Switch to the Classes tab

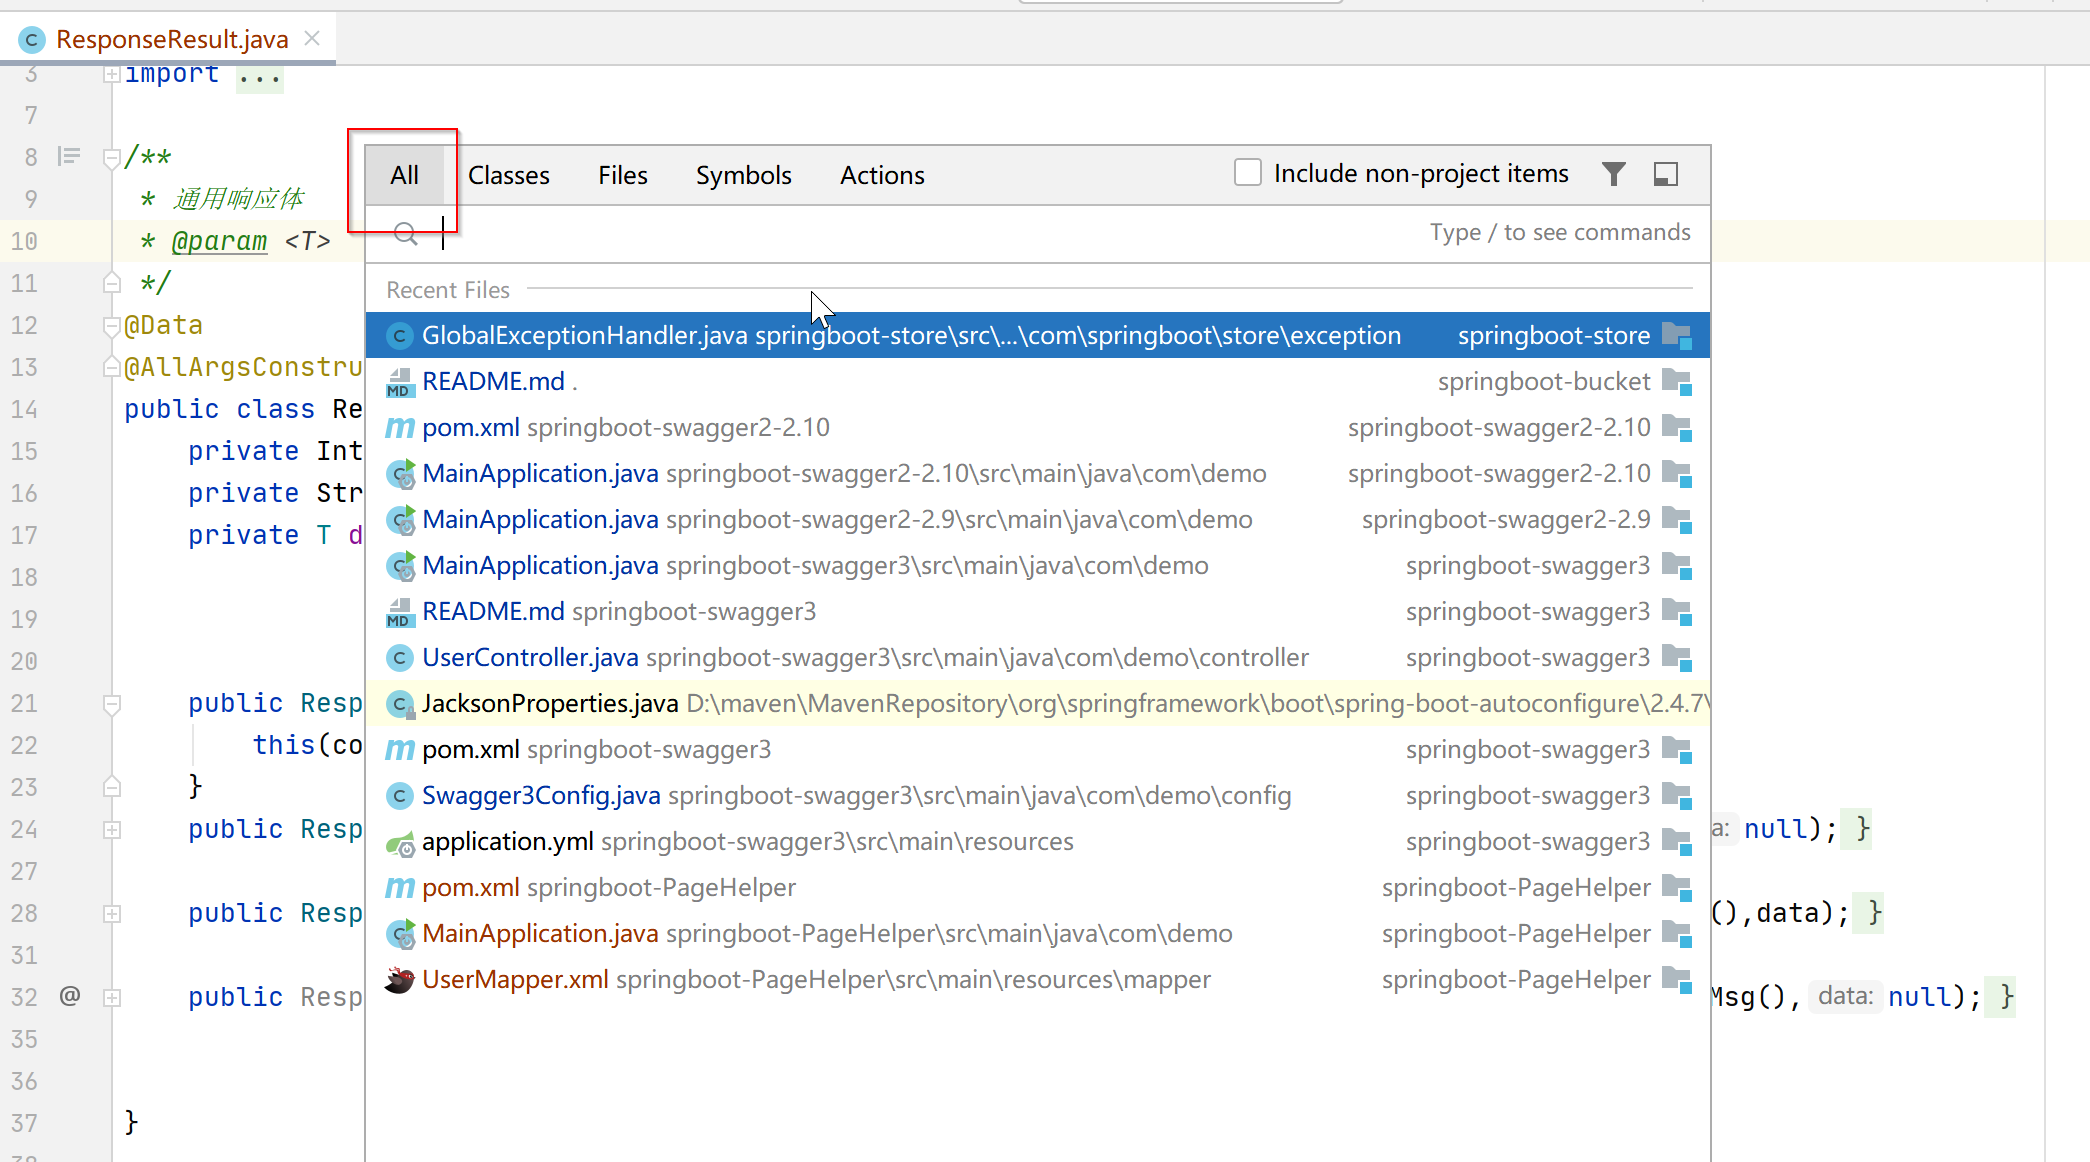tap(508, 175)
